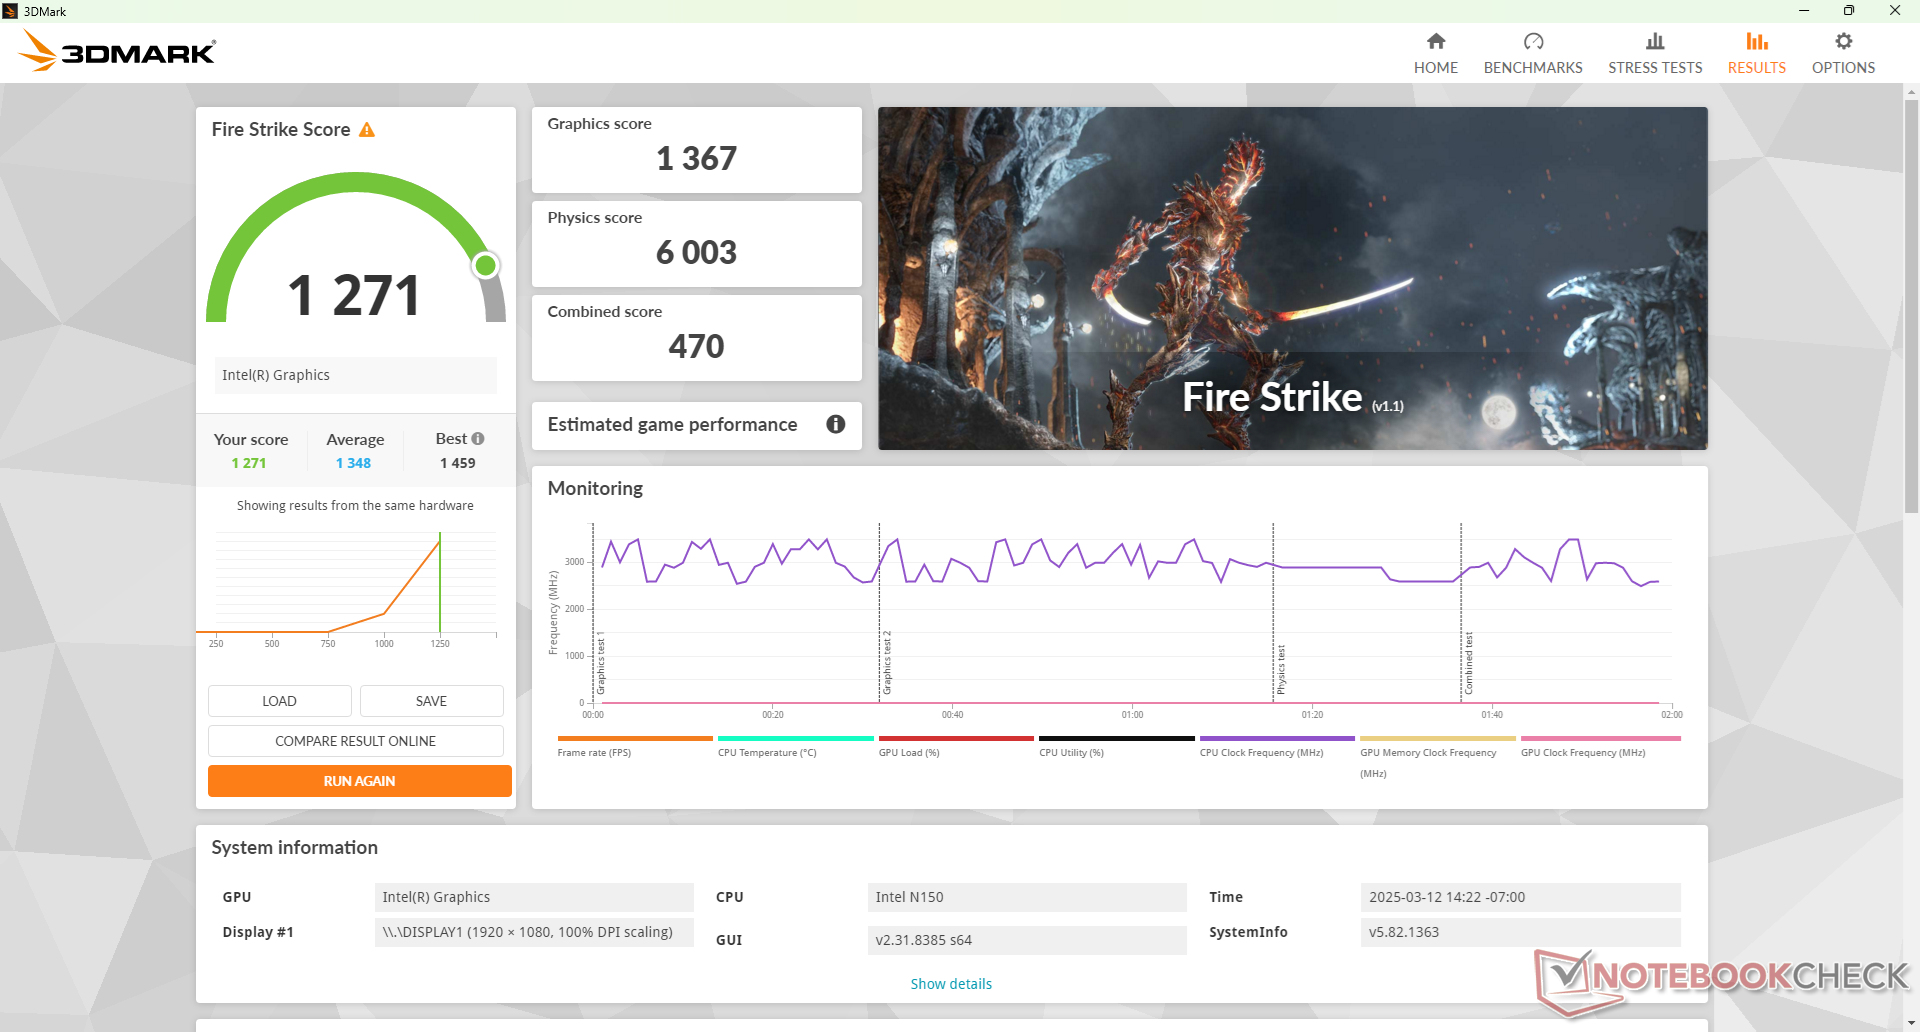The width and height of the screenshot is (1920, 1032).
Task: Click the SAVE button
Action: pos(432,701)
